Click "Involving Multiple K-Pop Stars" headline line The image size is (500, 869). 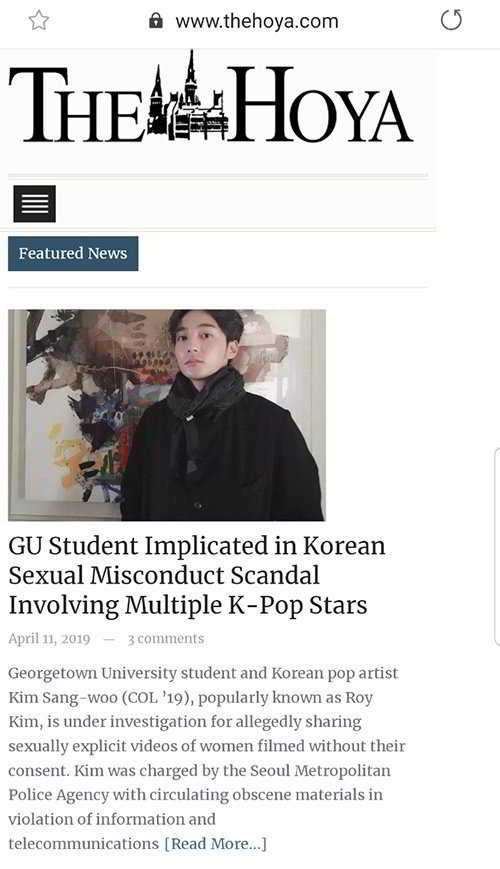tap(188, 605)
